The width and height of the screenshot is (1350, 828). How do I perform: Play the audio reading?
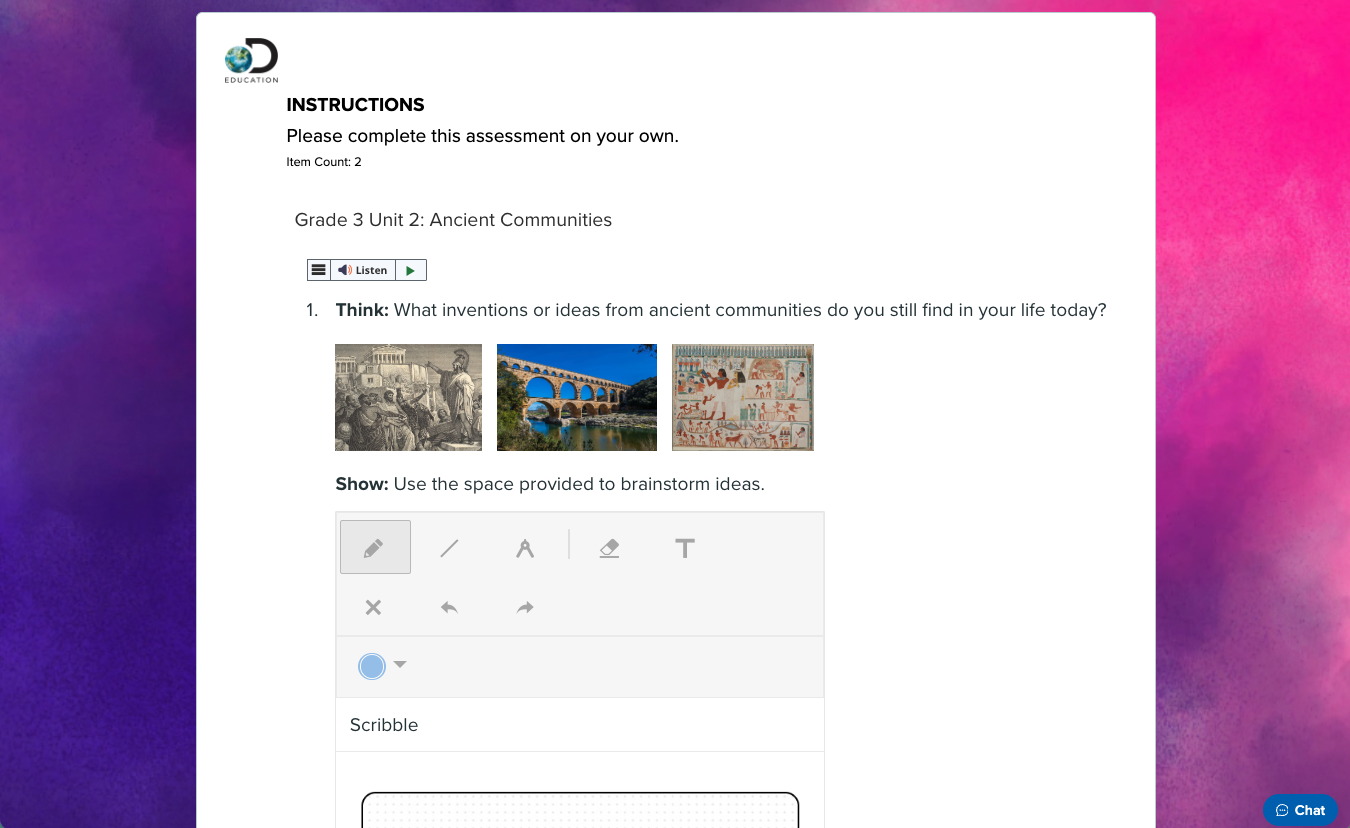coord(411,270)
